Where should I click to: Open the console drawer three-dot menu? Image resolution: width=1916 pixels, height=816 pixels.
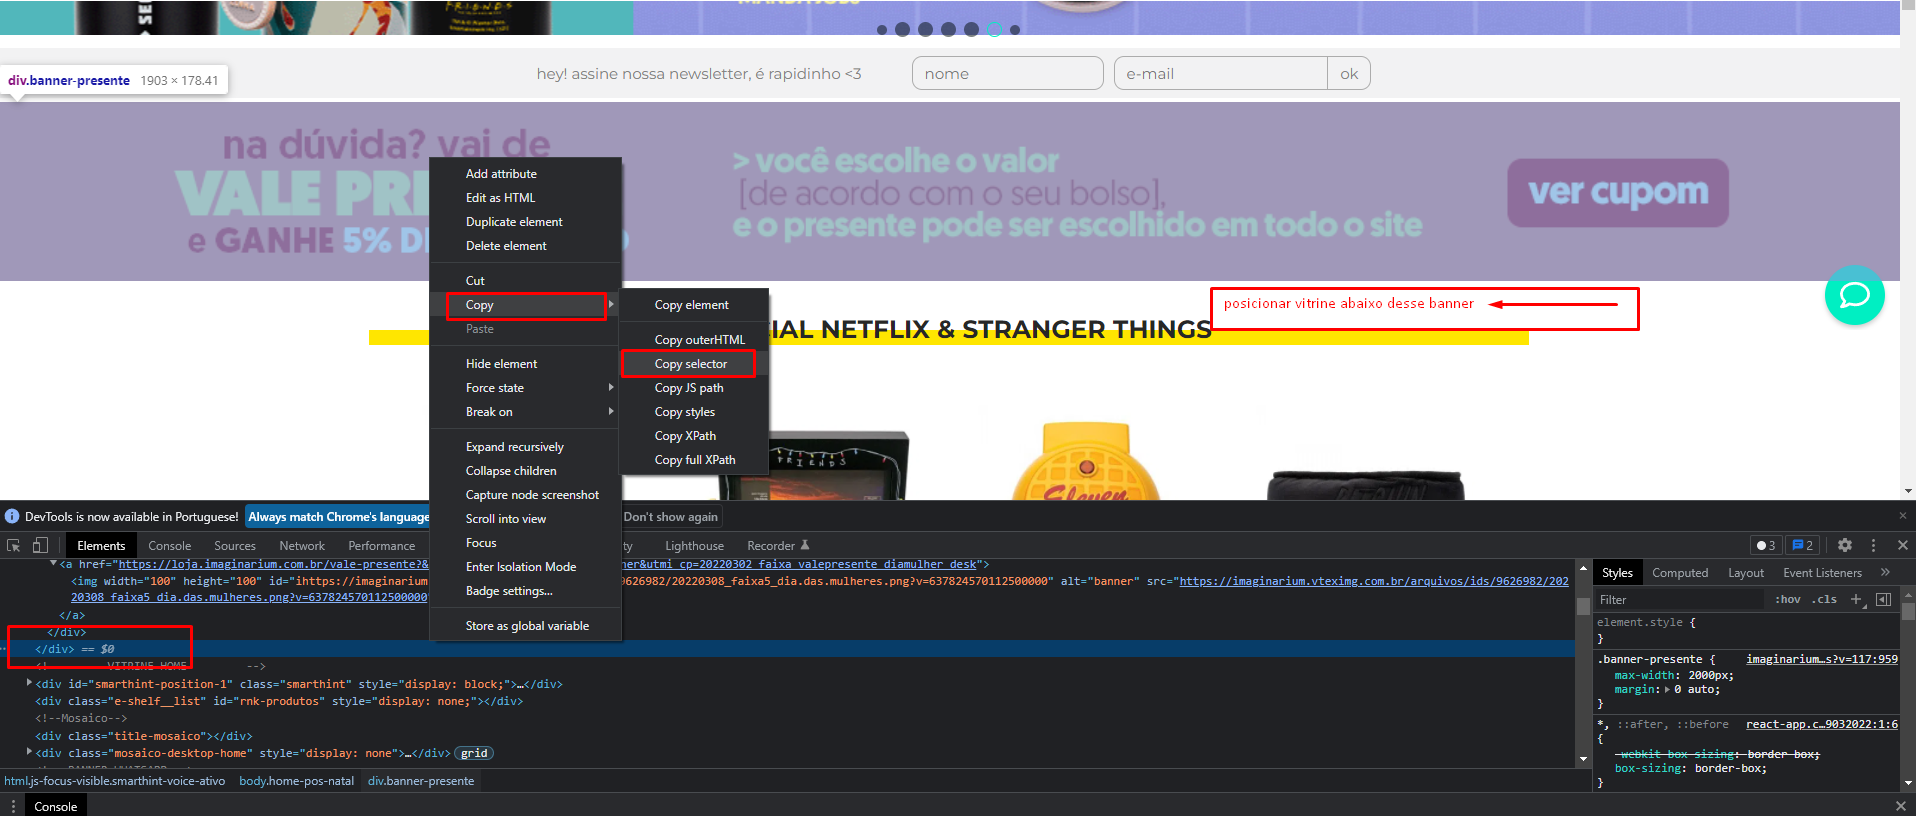click(13, 806)
